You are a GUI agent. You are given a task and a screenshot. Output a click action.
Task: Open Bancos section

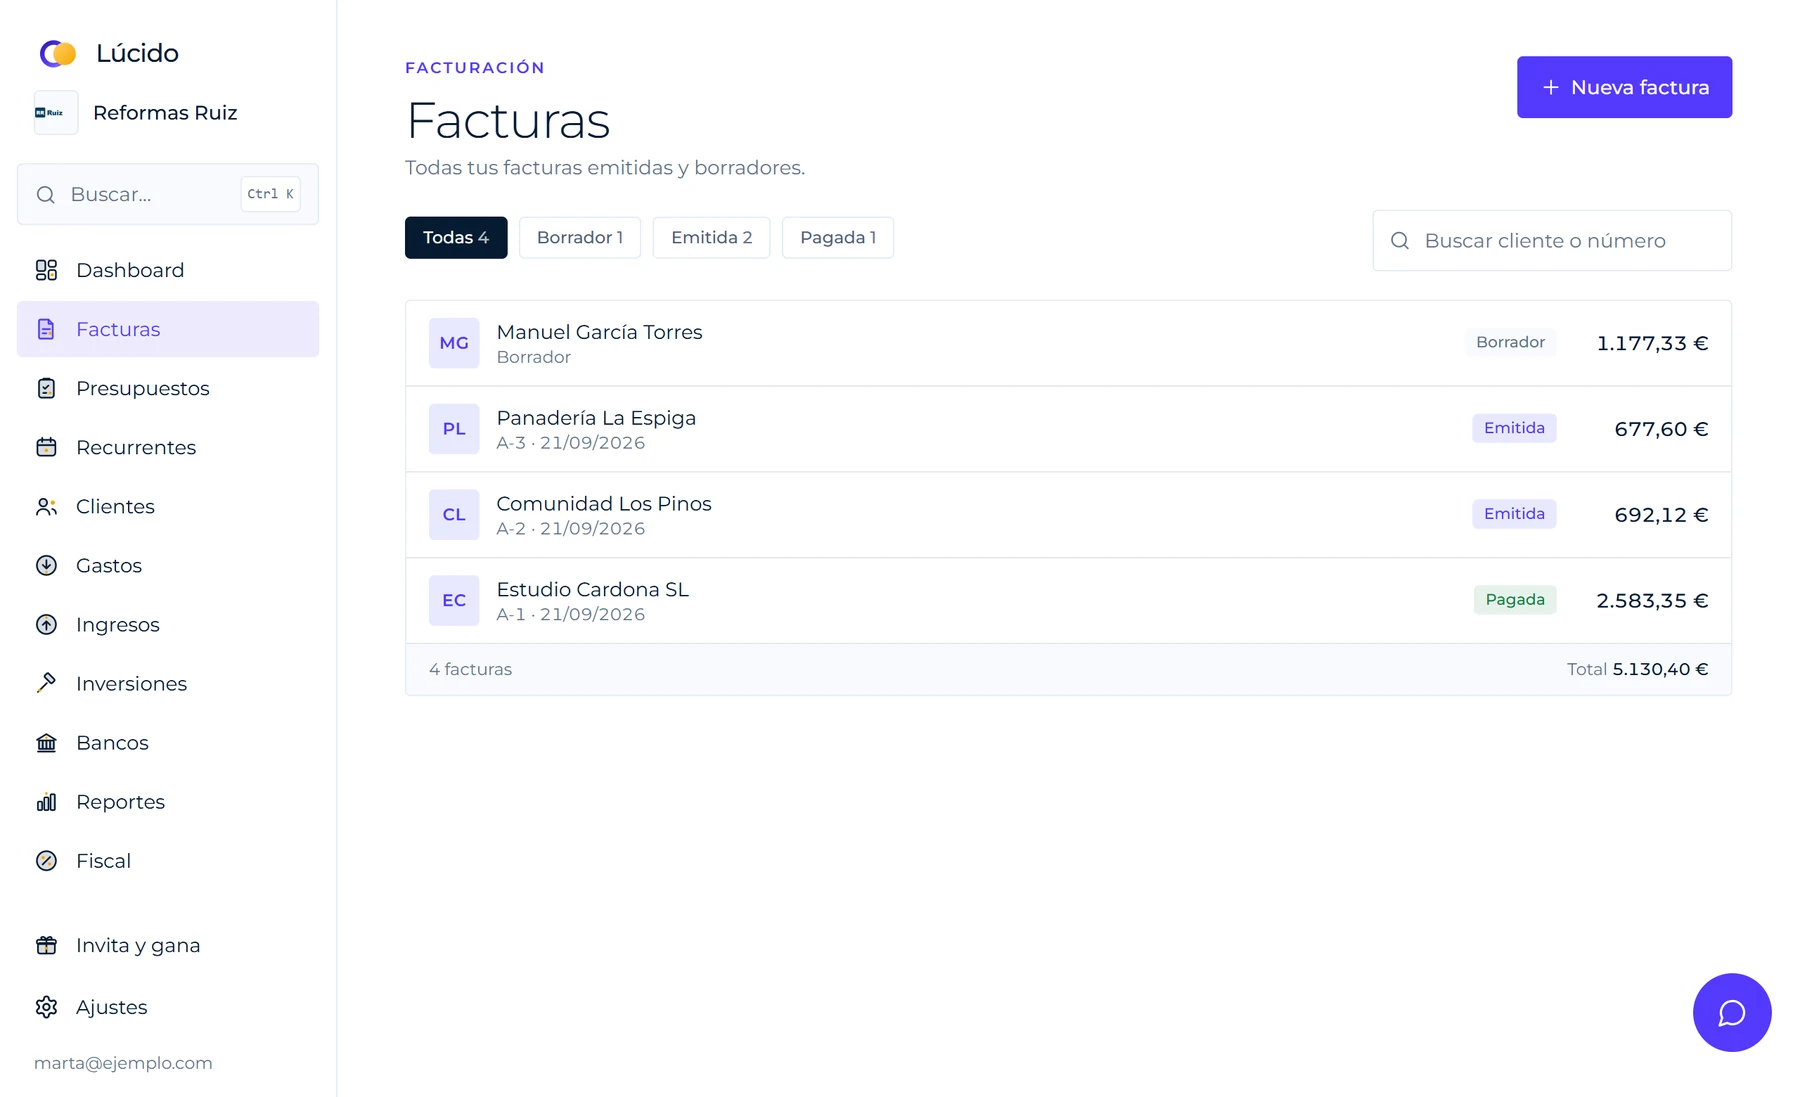[168, 742]
